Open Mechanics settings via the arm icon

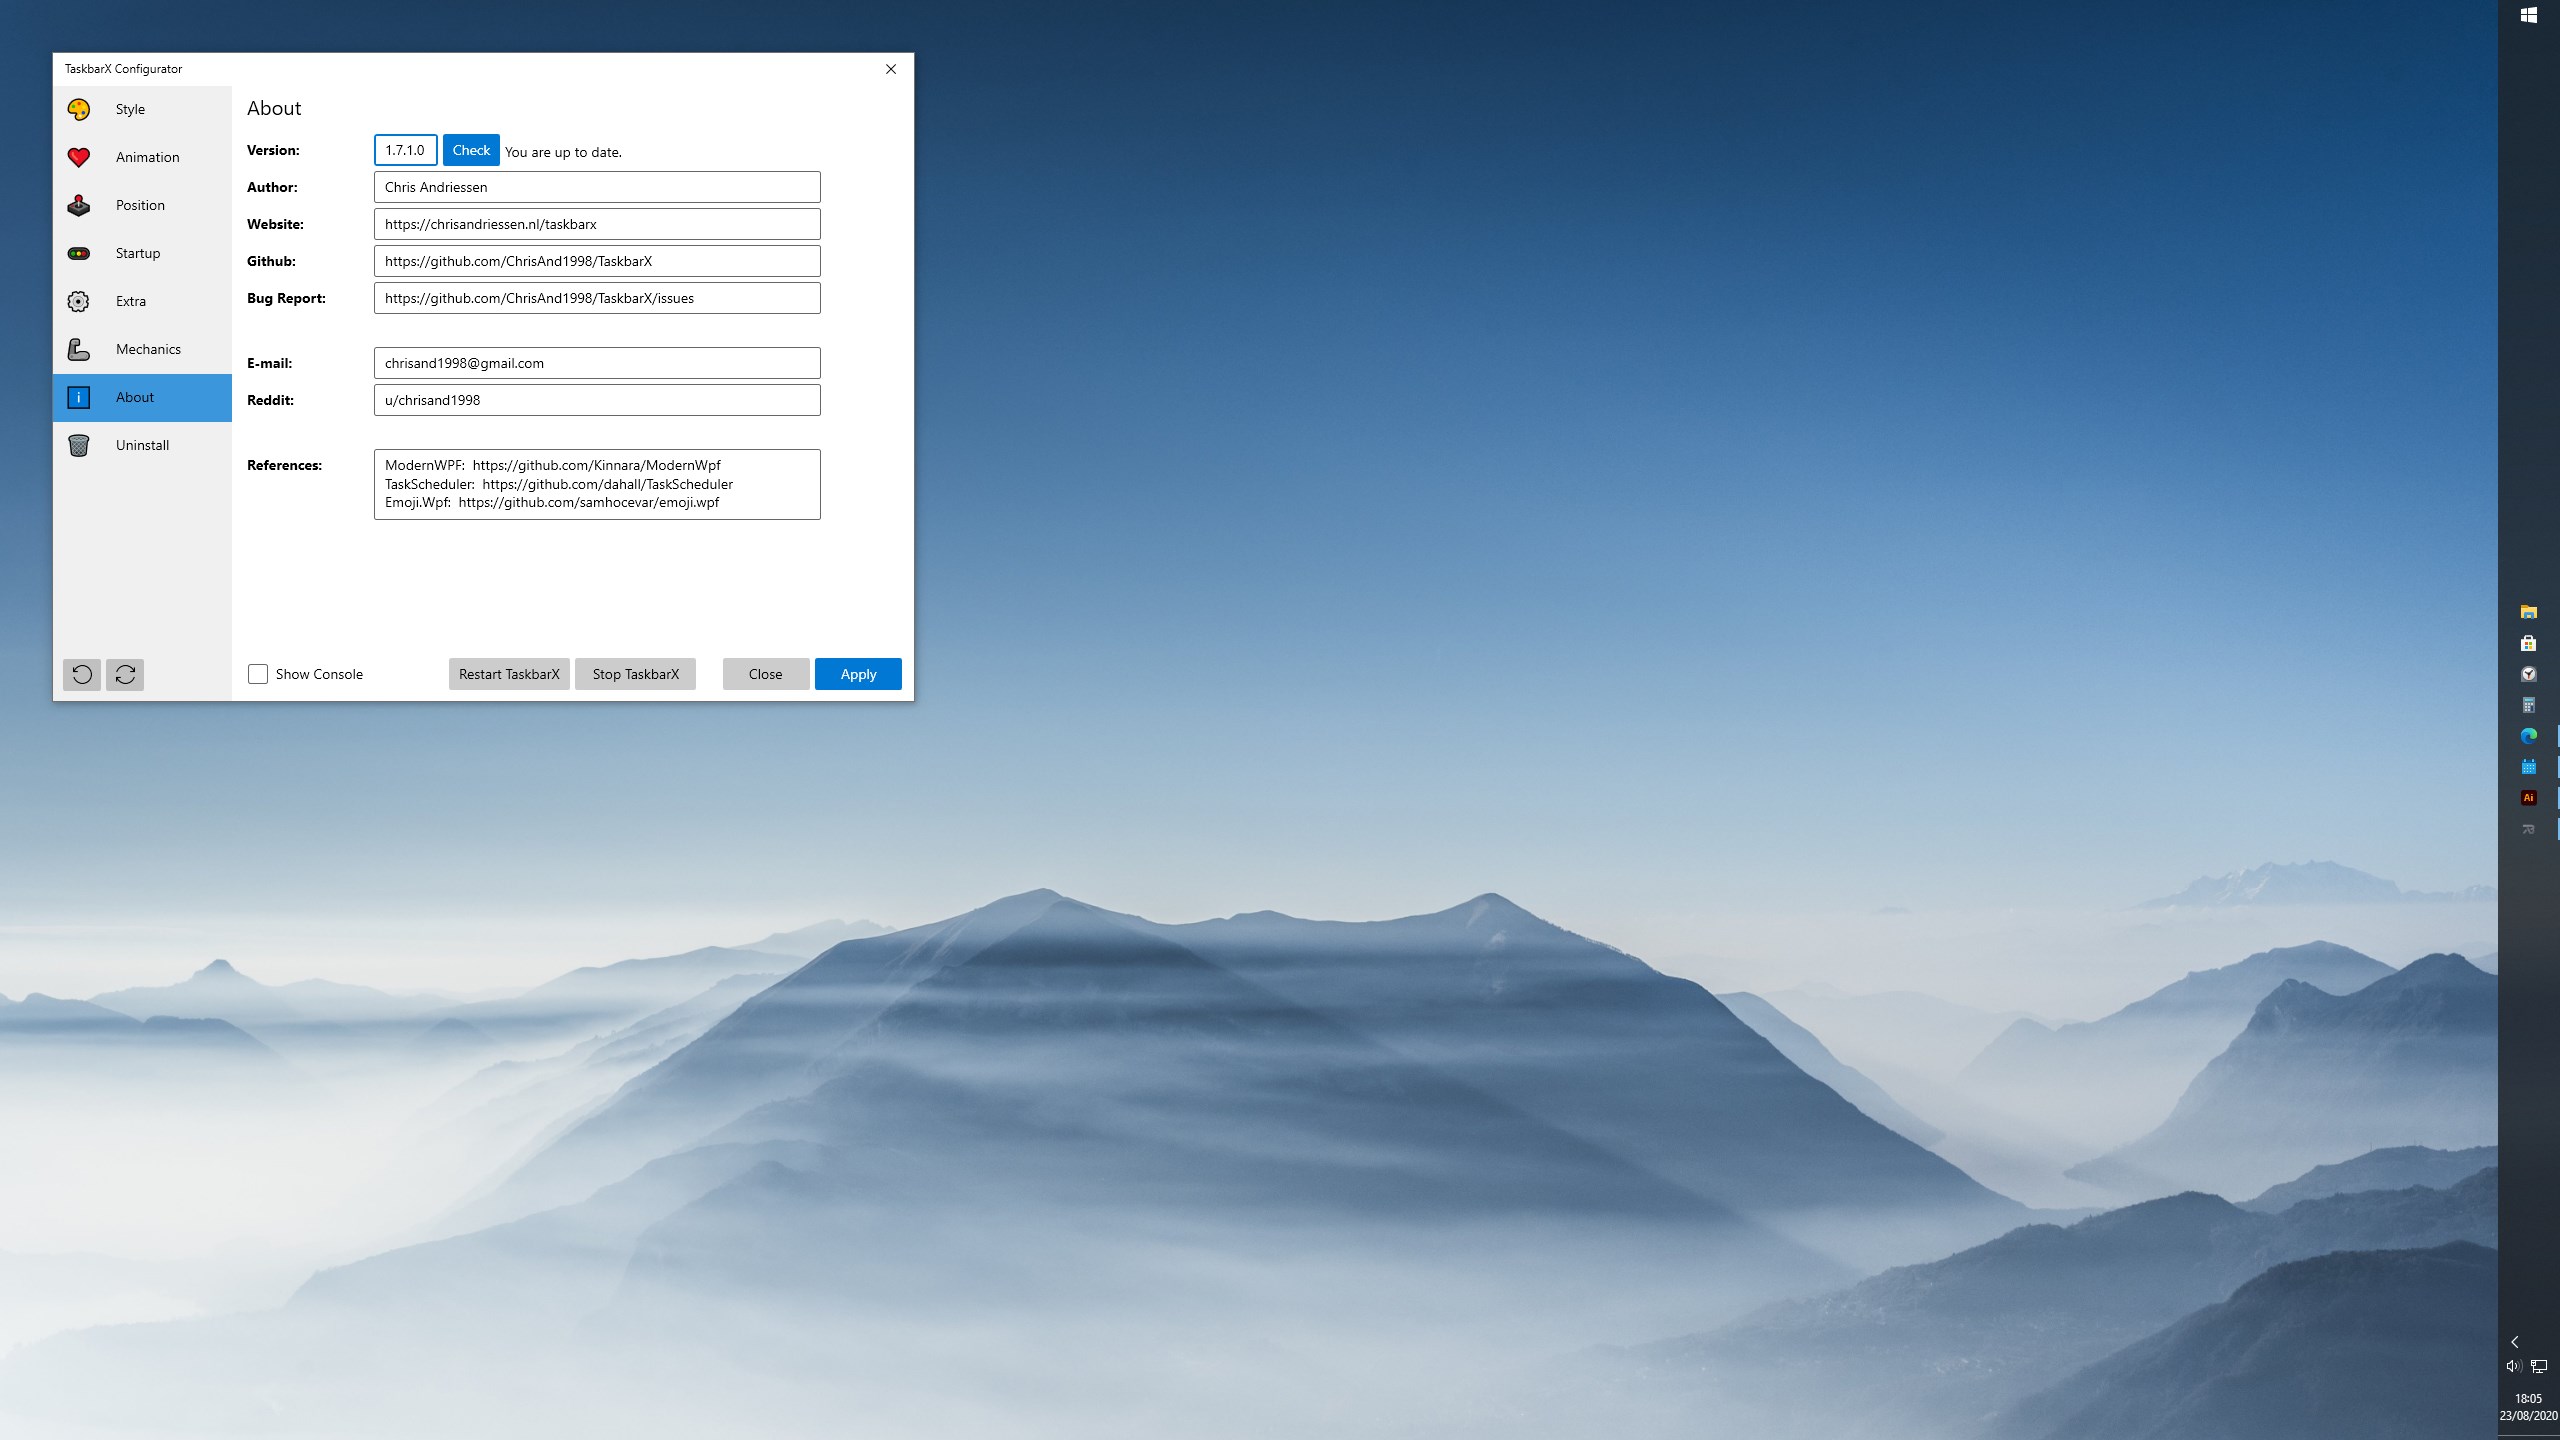tap(80, 349)
